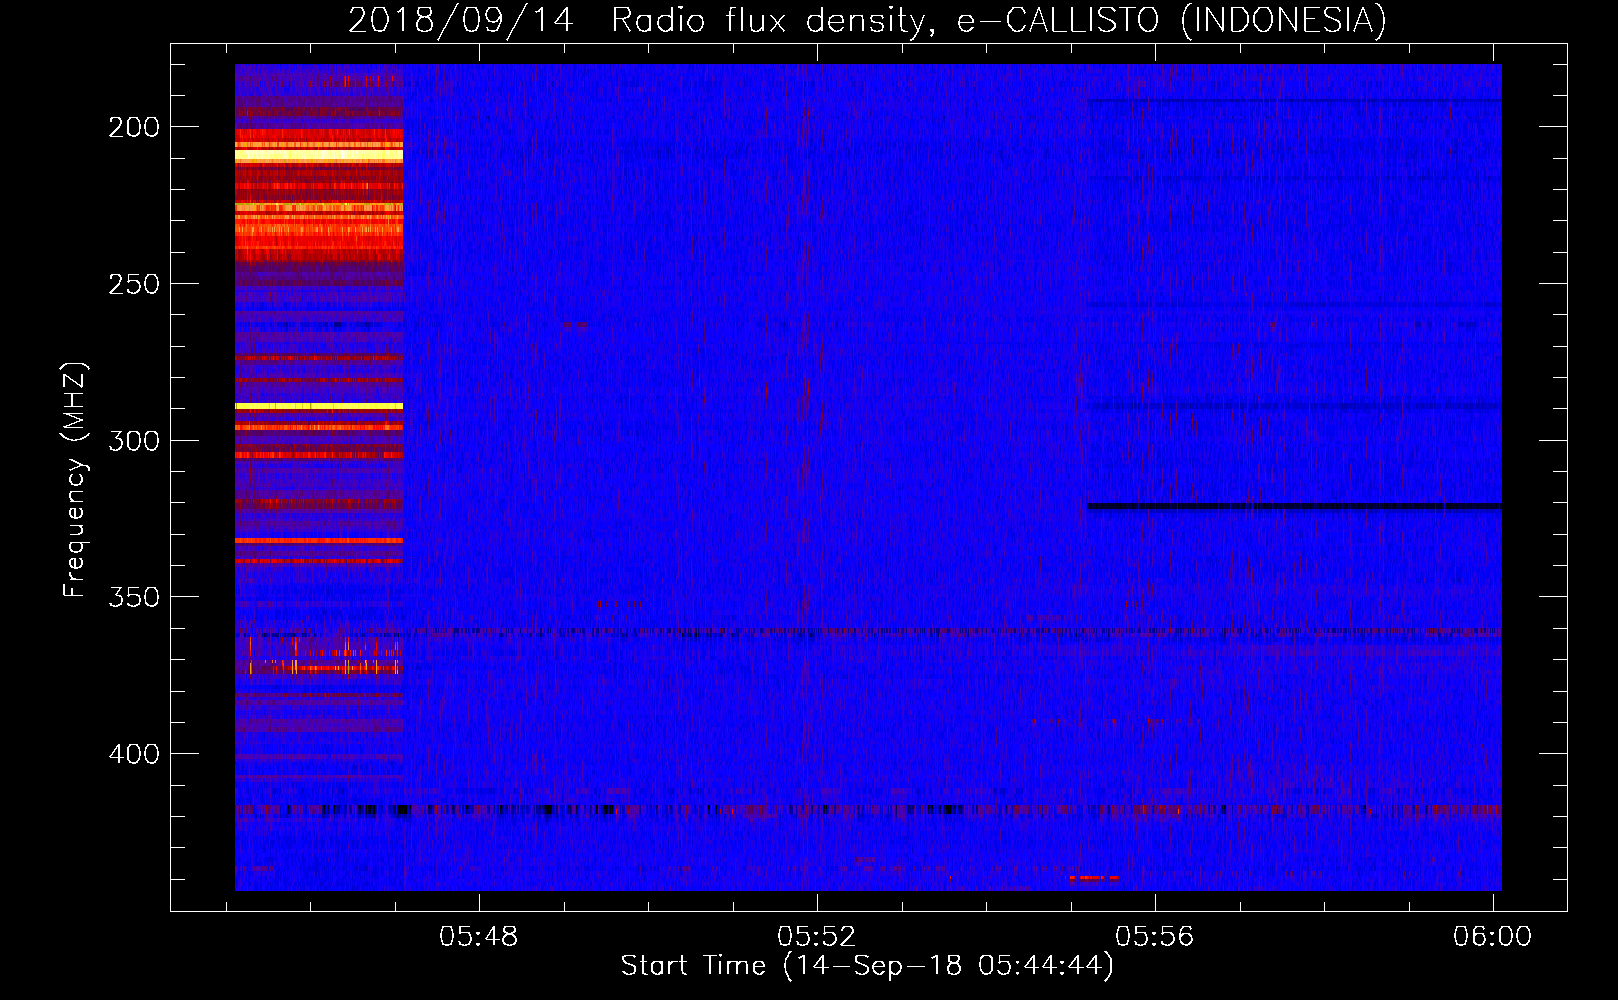Select the 'Frequency (MHZ)' y-axis label
Viewport: 1618px width, 1000px height.
point(75,480)
